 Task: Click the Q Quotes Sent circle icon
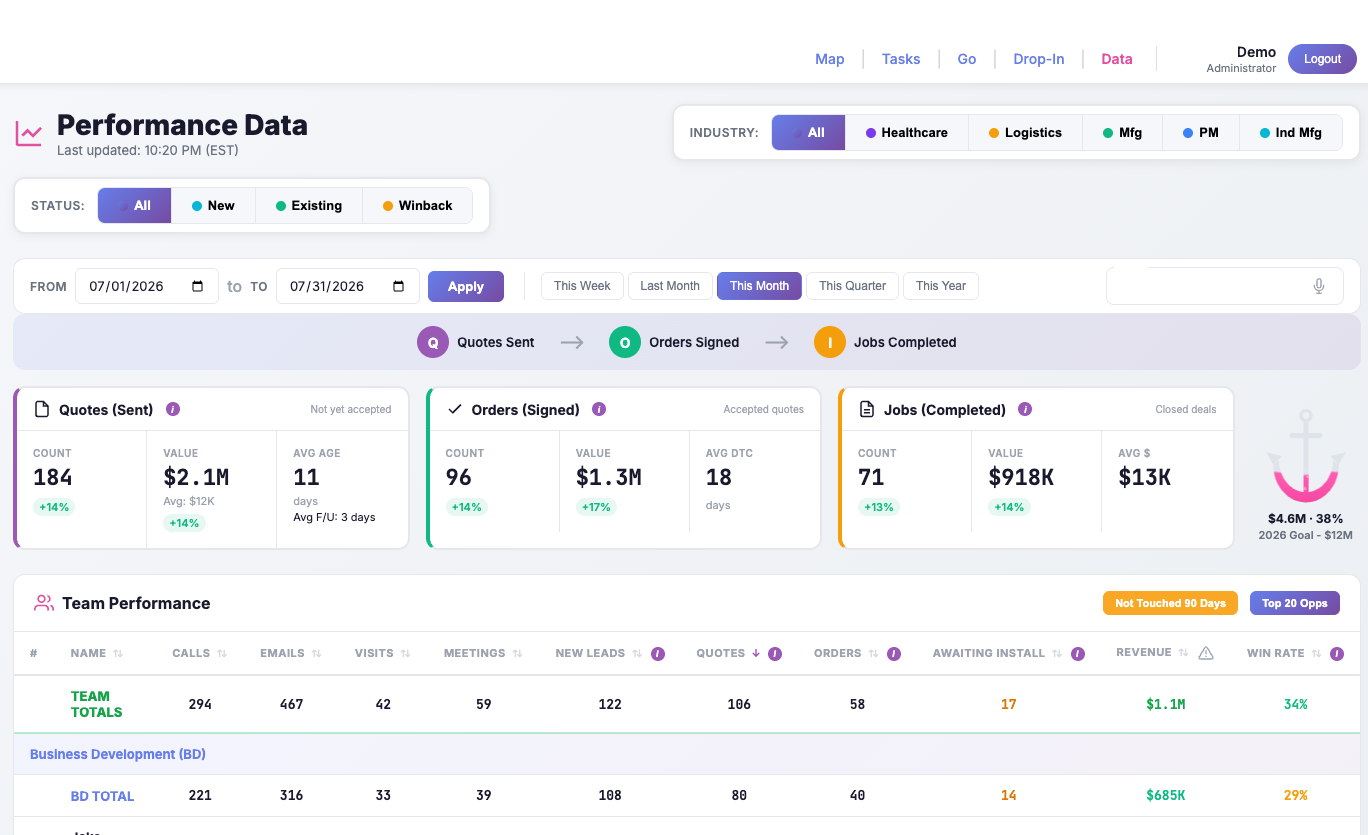433,342
